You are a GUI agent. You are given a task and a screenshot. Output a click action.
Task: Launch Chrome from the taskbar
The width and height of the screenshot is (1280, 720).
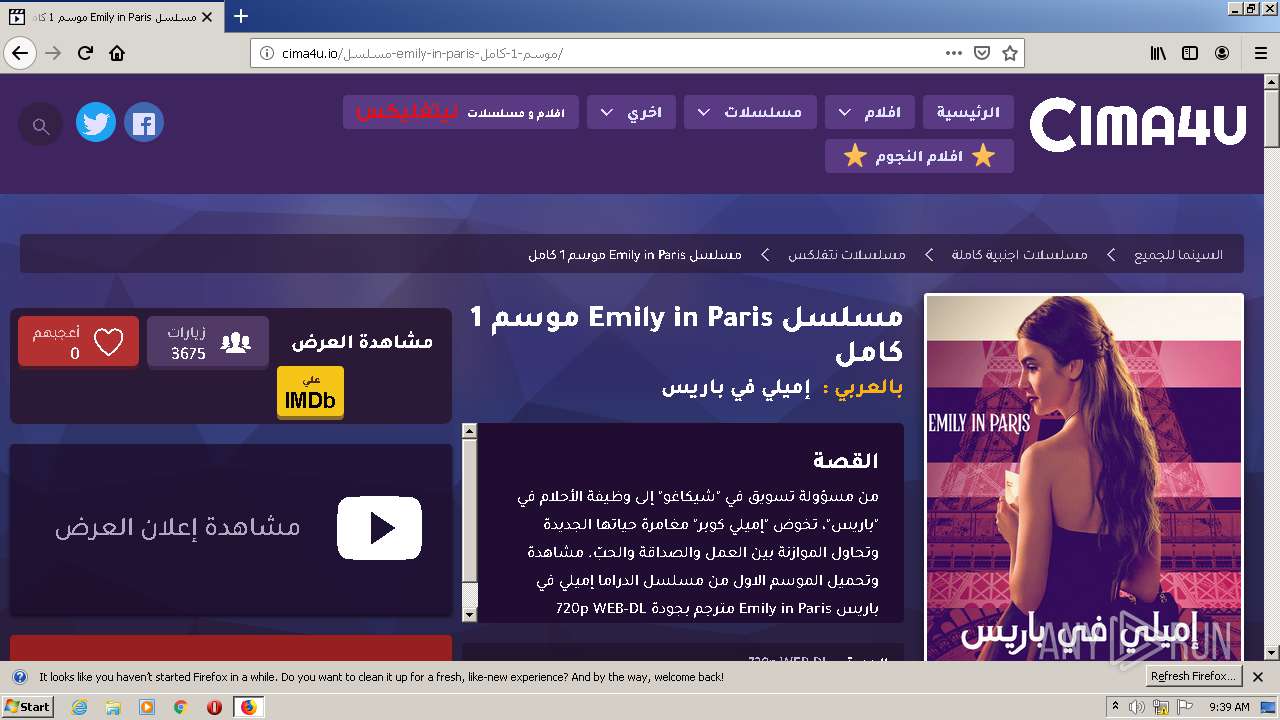pyautogui.click(x=180, y=707)
